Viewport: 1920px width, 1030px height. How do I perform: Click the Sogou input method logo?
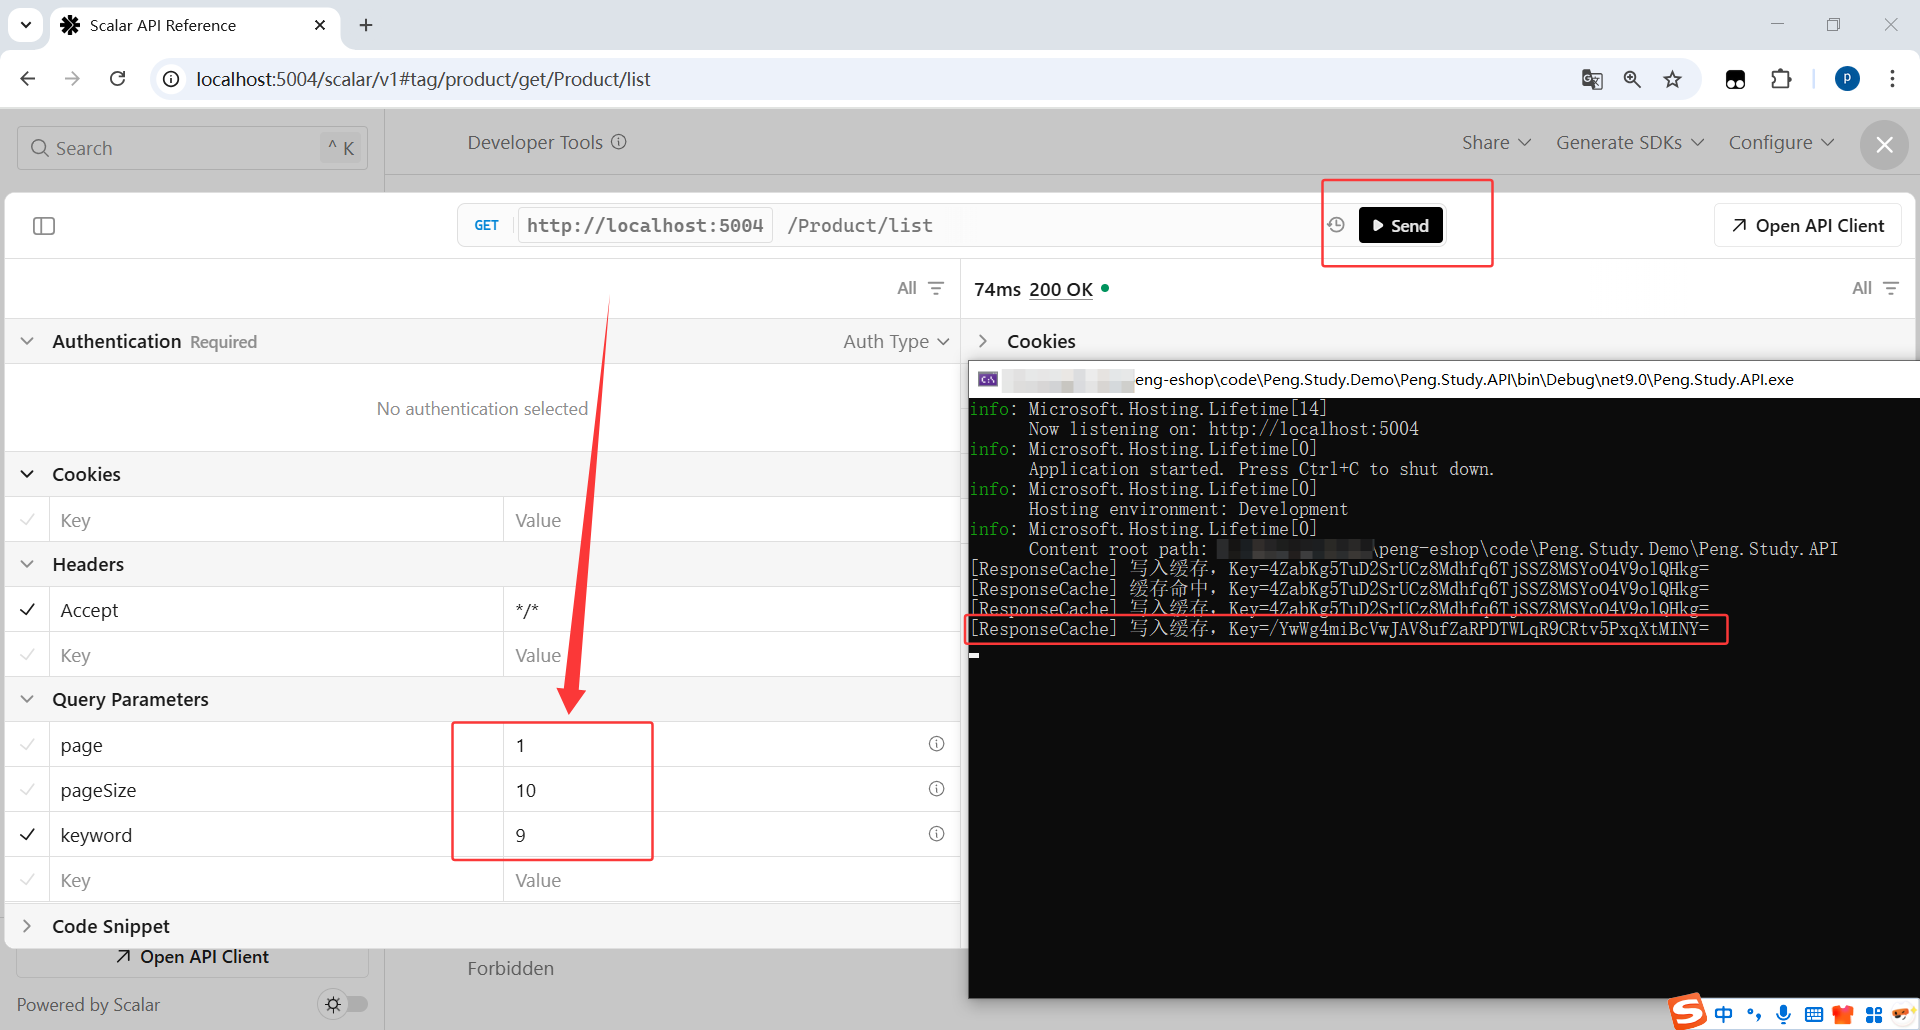point(1687,1011)
